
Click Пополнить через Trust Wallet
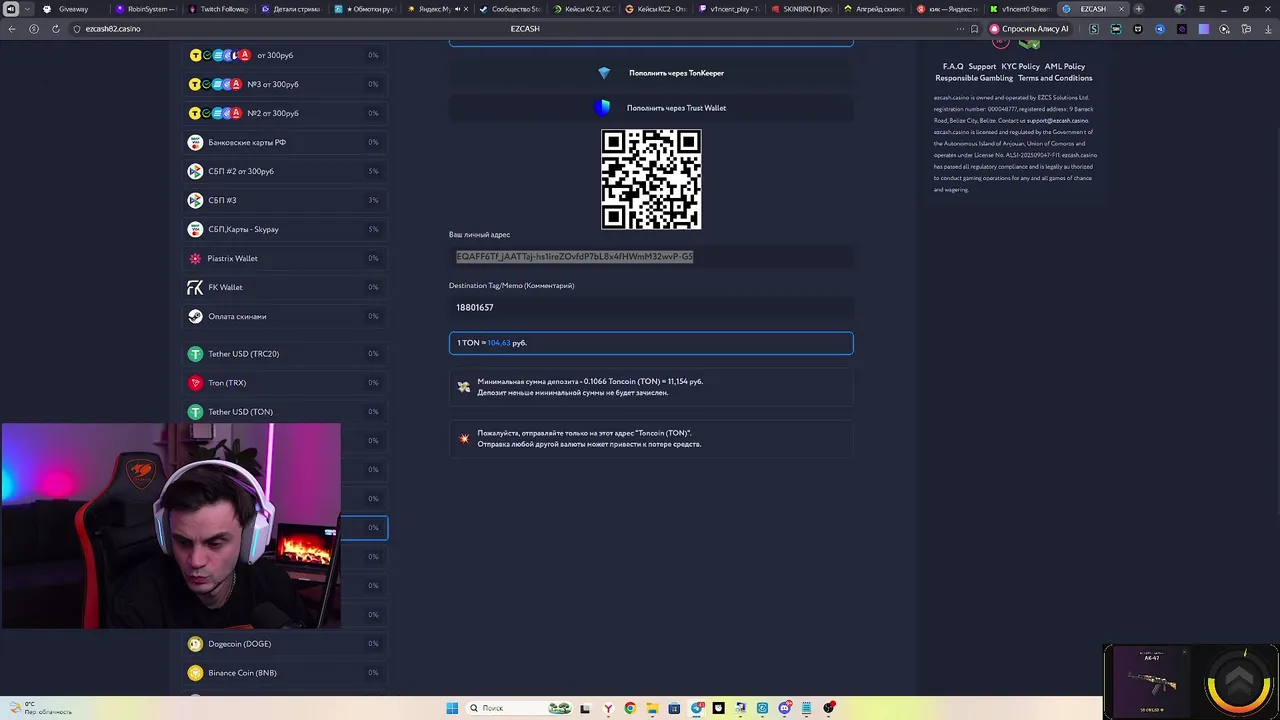(651, 108)
